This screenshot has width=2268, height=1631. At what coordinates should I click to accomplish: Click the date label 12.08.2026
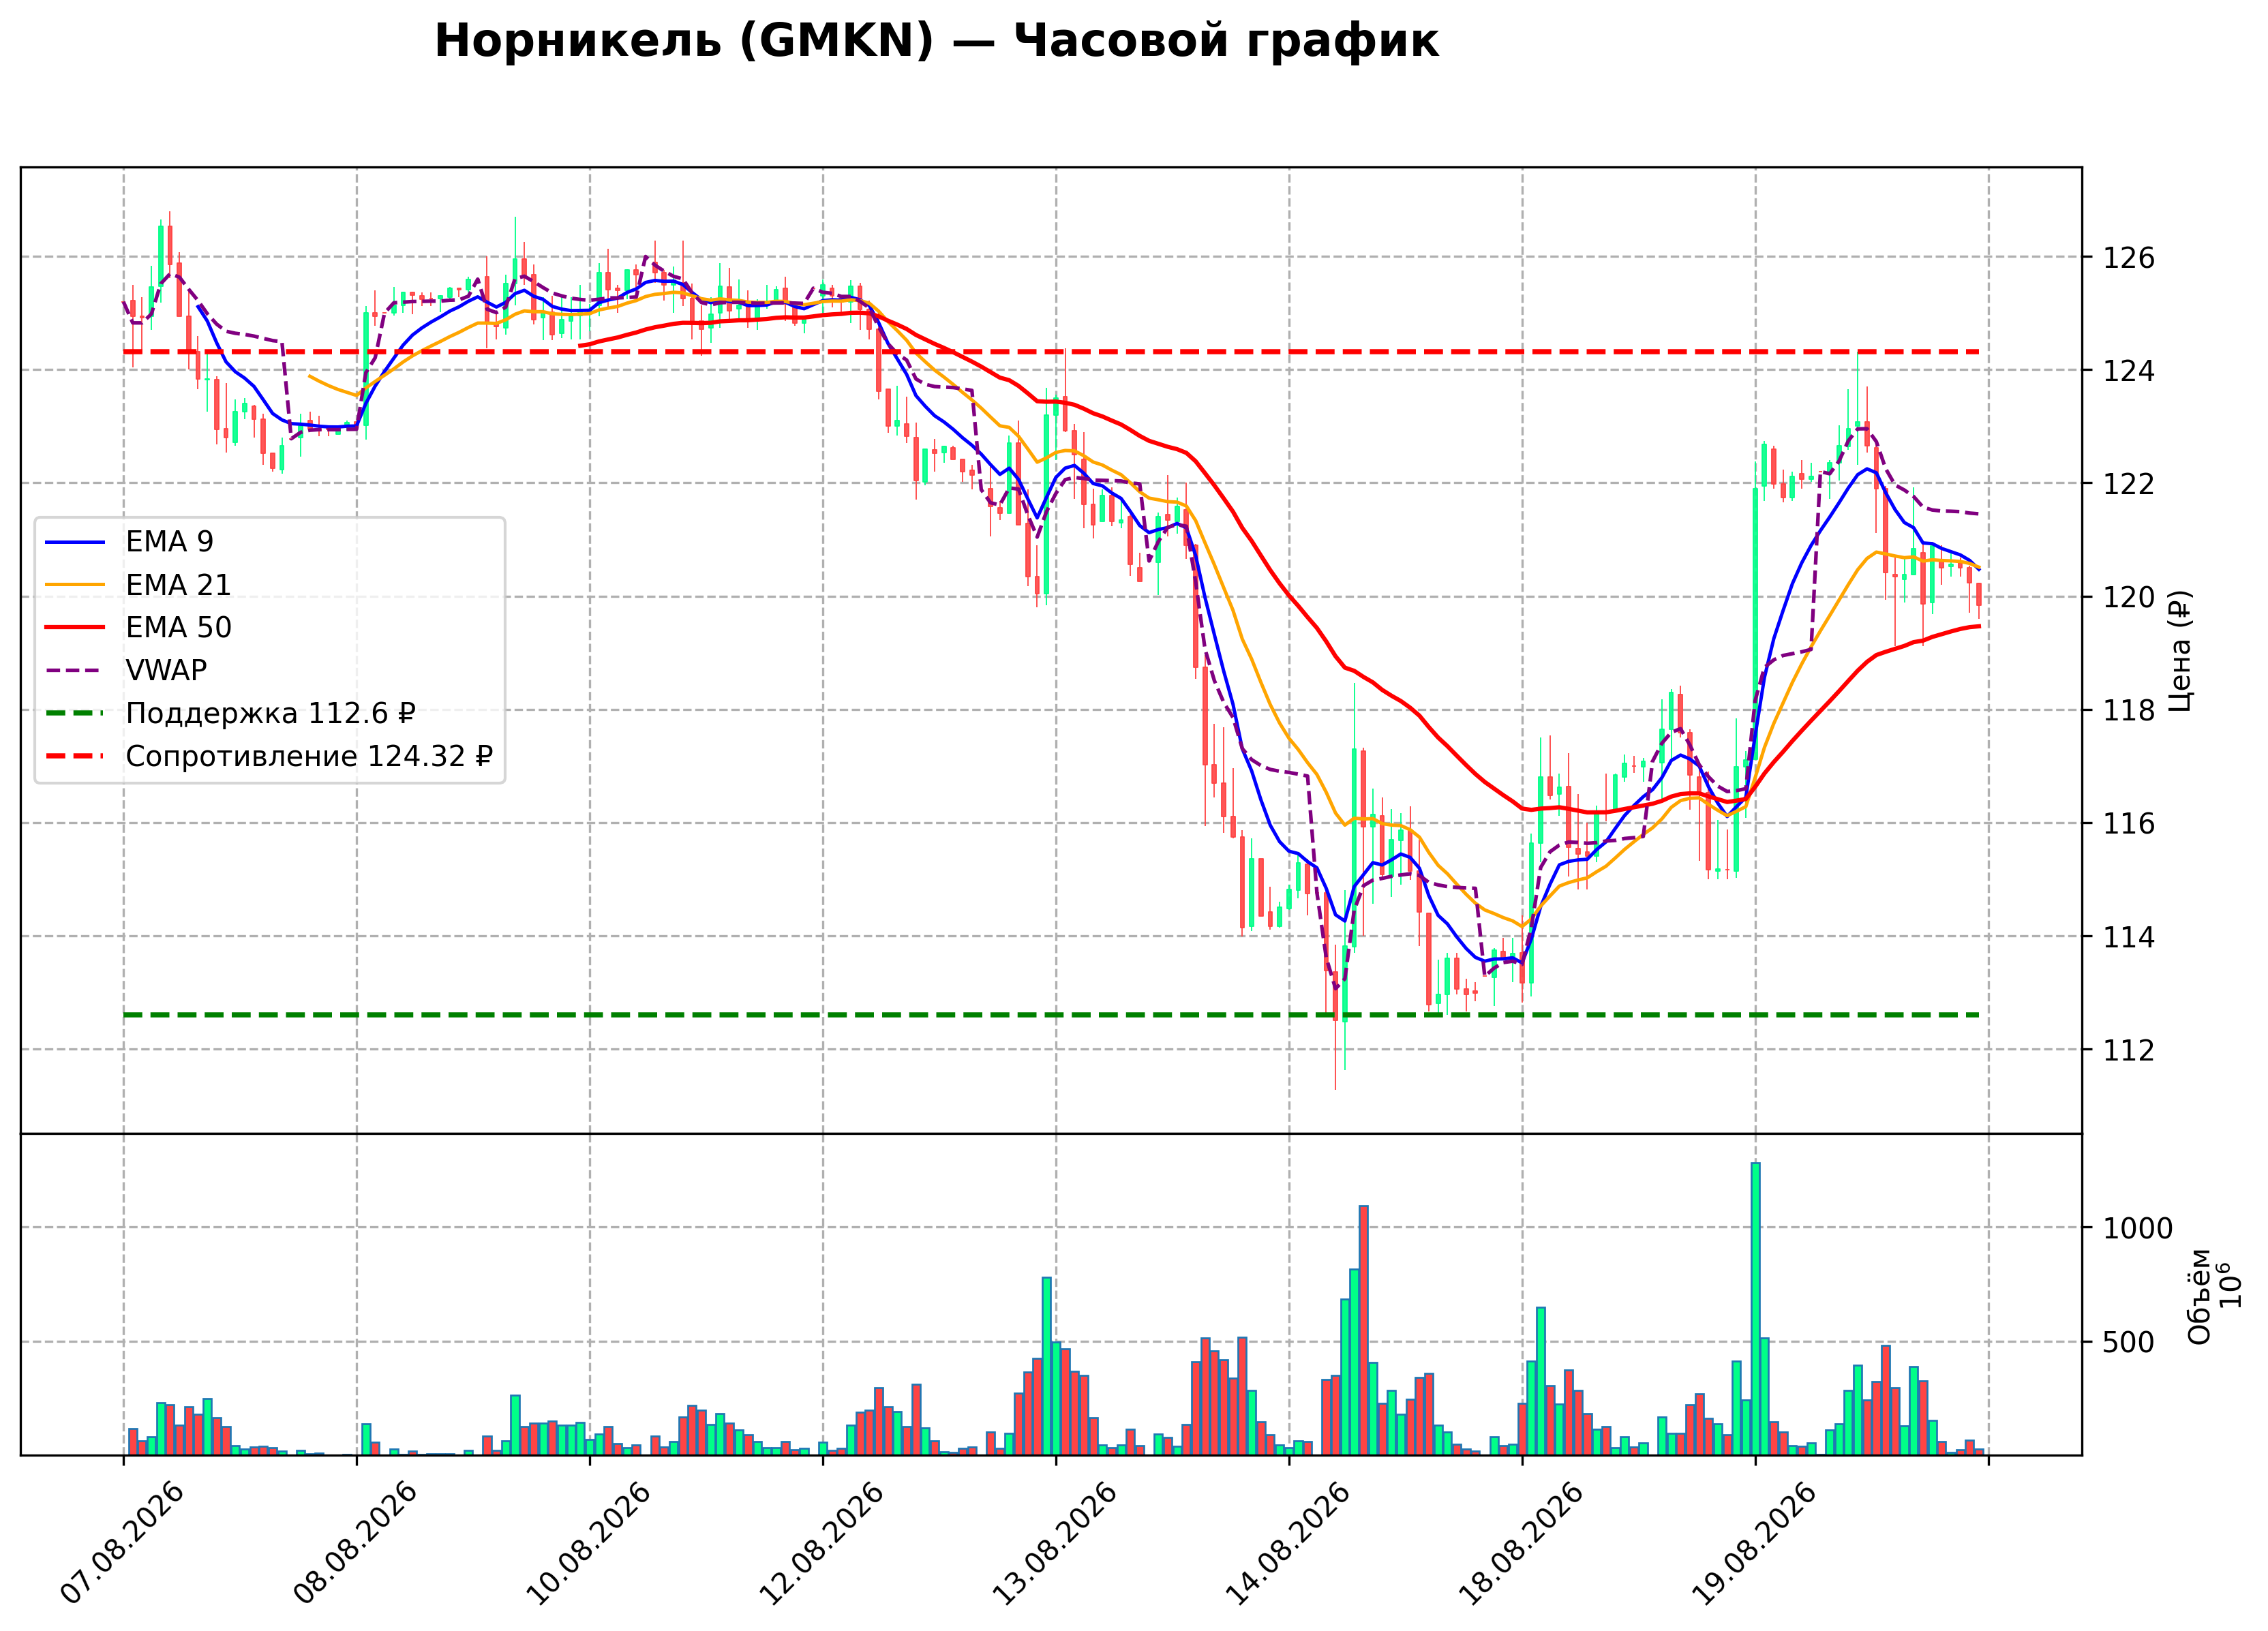tap(822, 1543)
